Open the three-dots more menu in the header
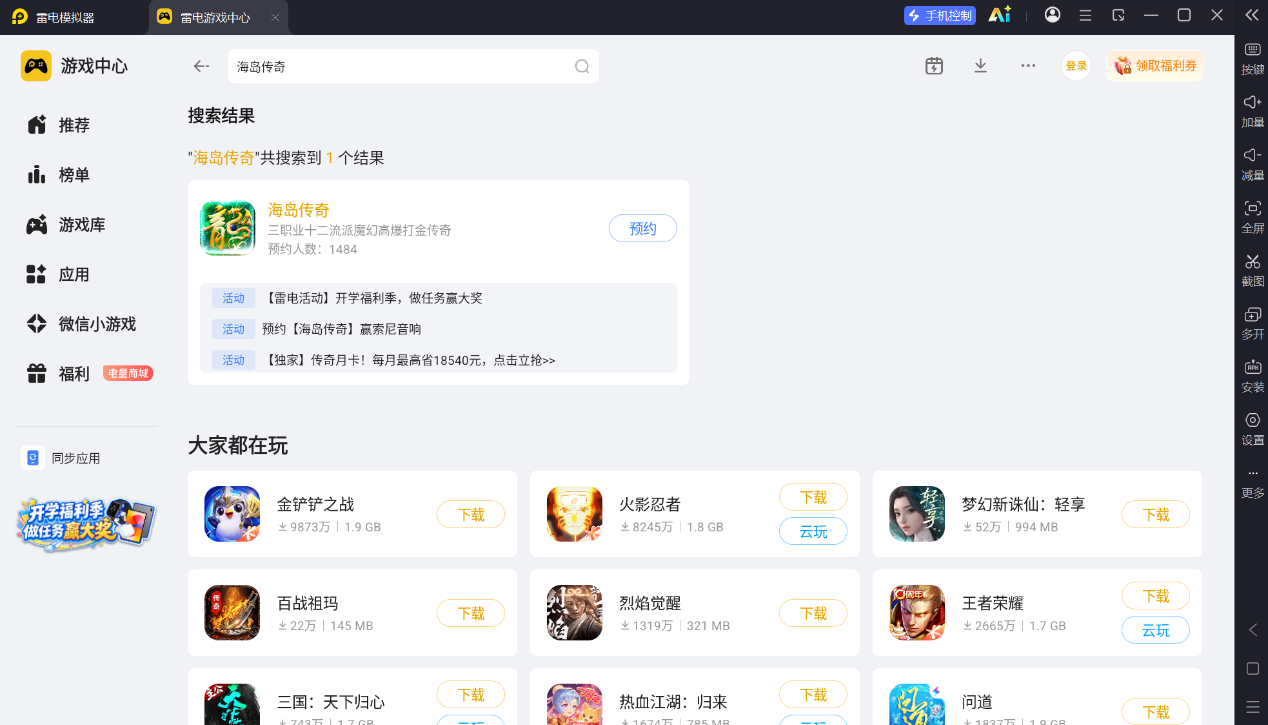 tap(1028, 66)
